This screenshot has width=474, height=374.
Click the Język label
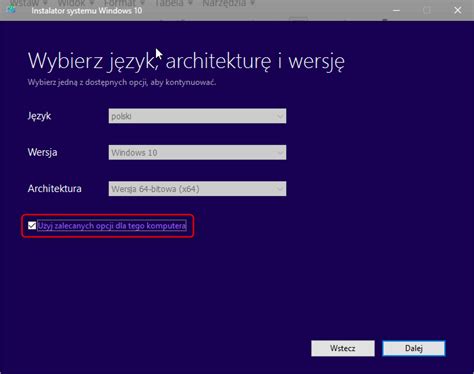tap(39, 116)
